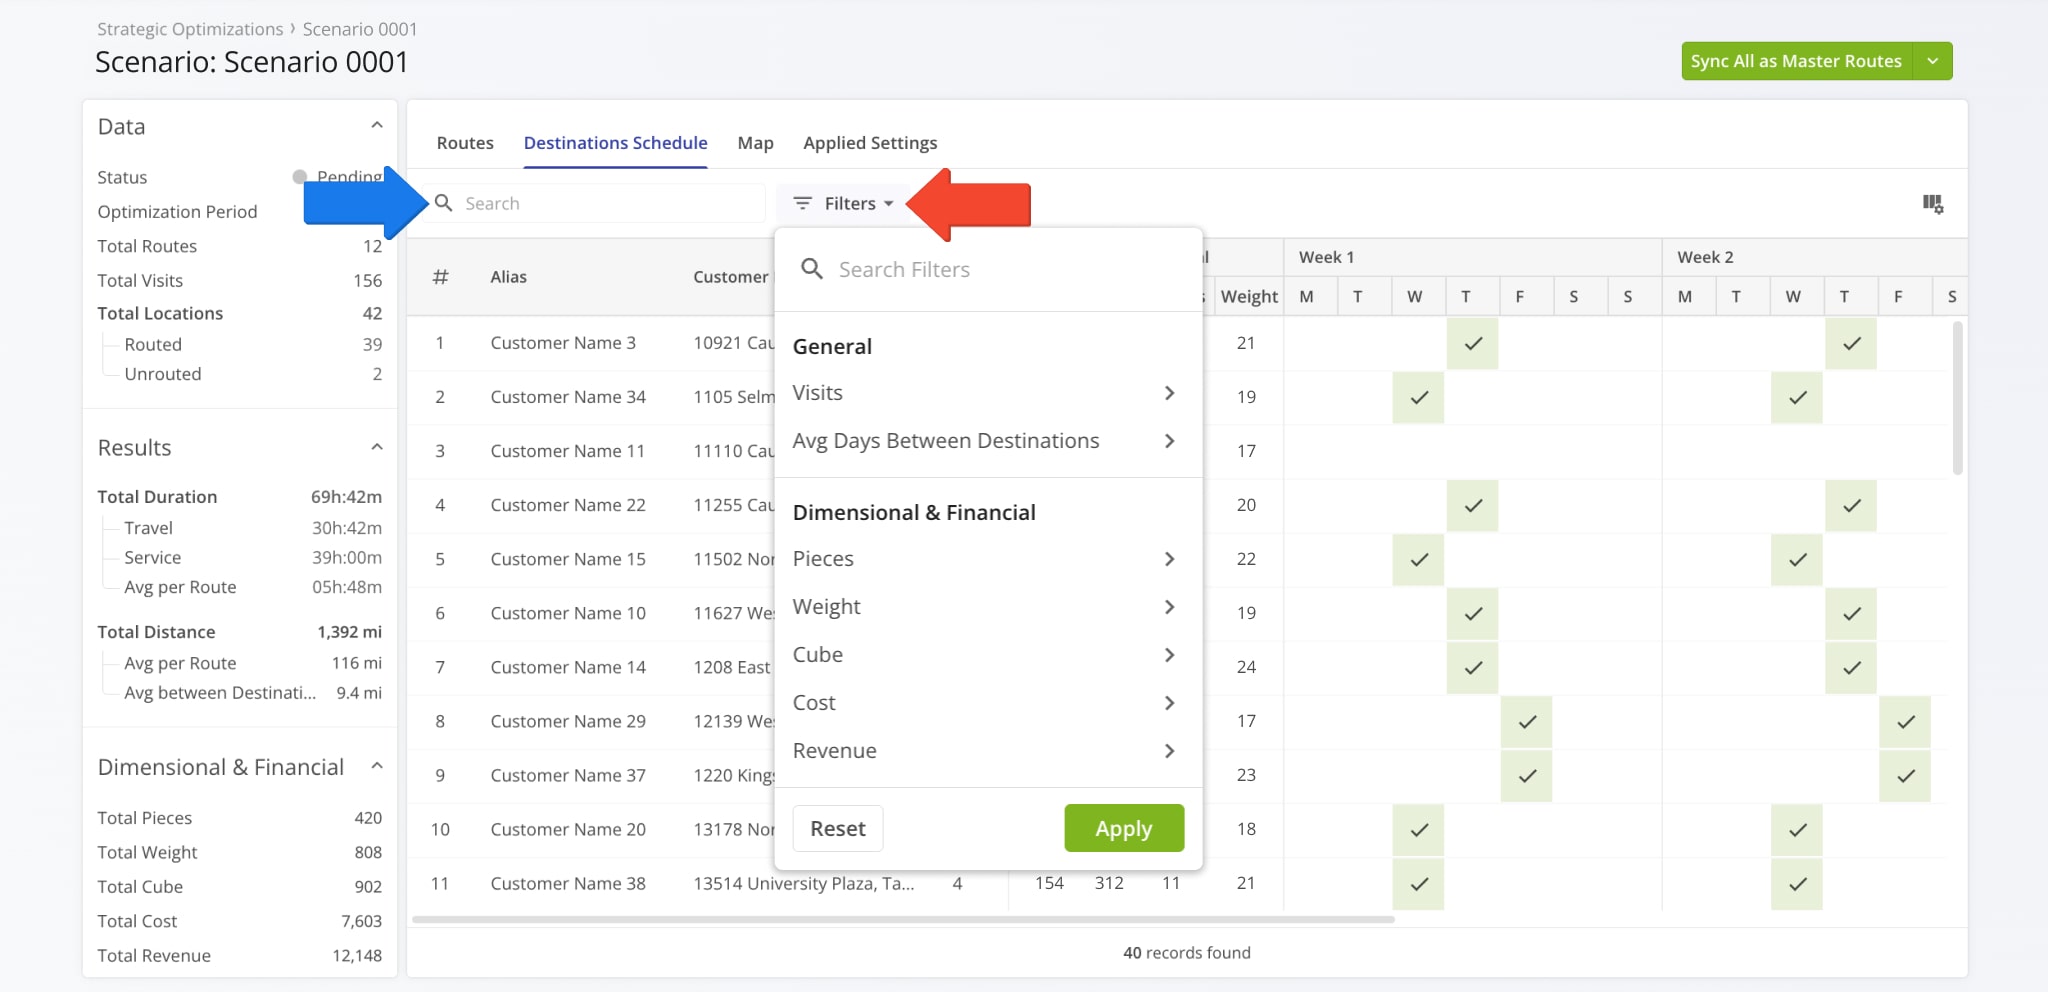Click the horizontal scrollbar under the table

point(902,919)
